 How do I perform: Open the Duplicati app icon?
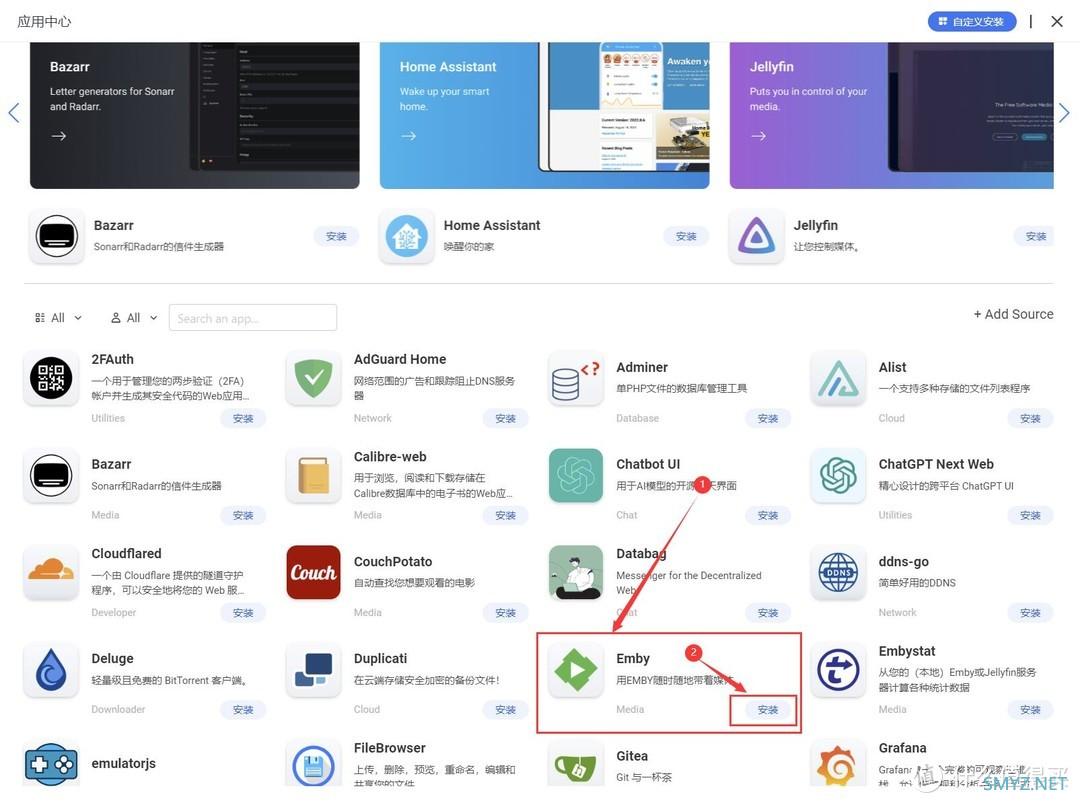click(x=313, y=669)
